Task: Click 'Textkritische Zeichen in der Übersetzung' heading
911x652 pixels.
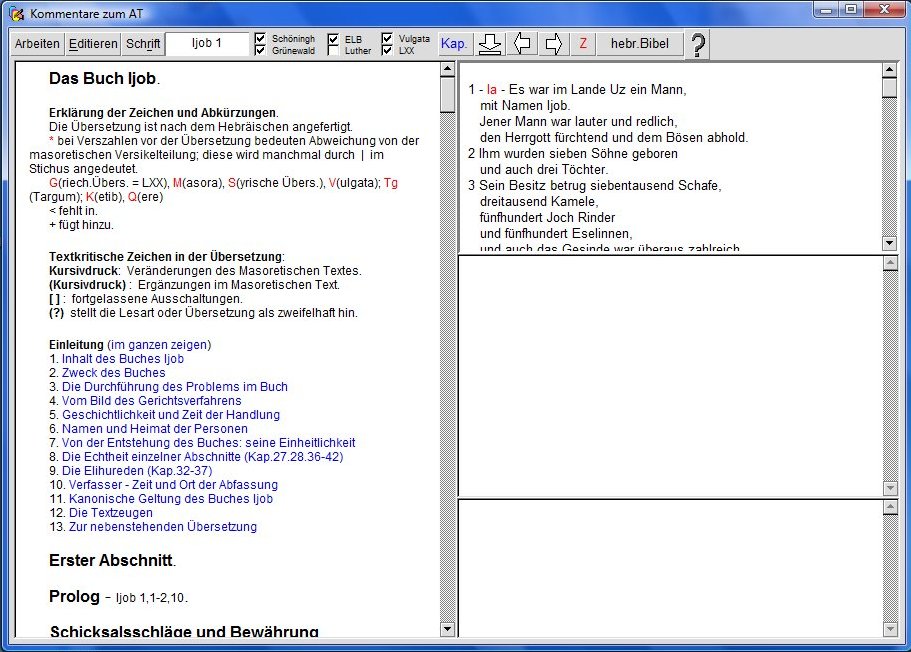Action: pyautogui.click(x=166, y=257)
